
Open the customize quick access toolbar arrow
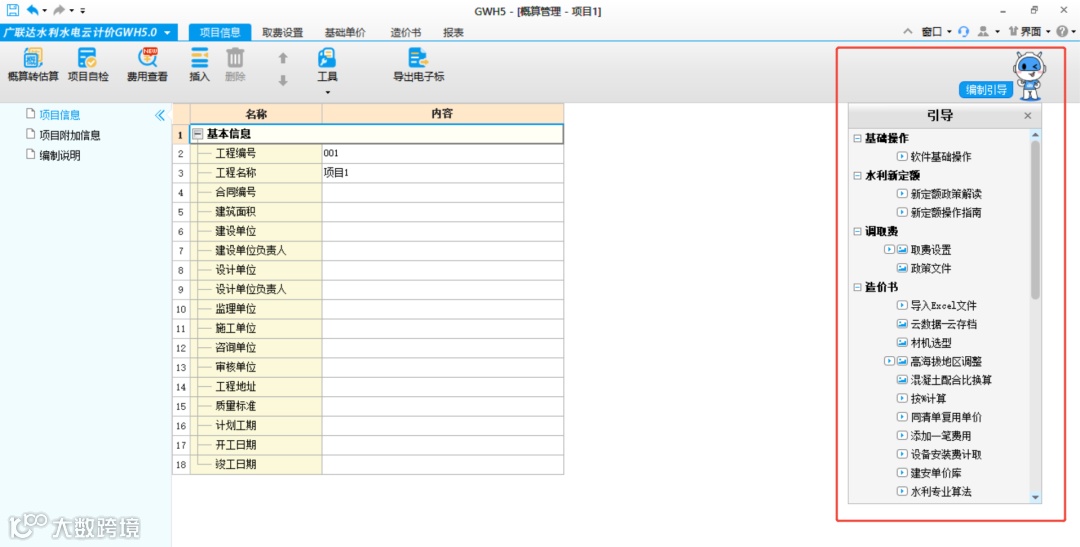[x=83, y=11]
